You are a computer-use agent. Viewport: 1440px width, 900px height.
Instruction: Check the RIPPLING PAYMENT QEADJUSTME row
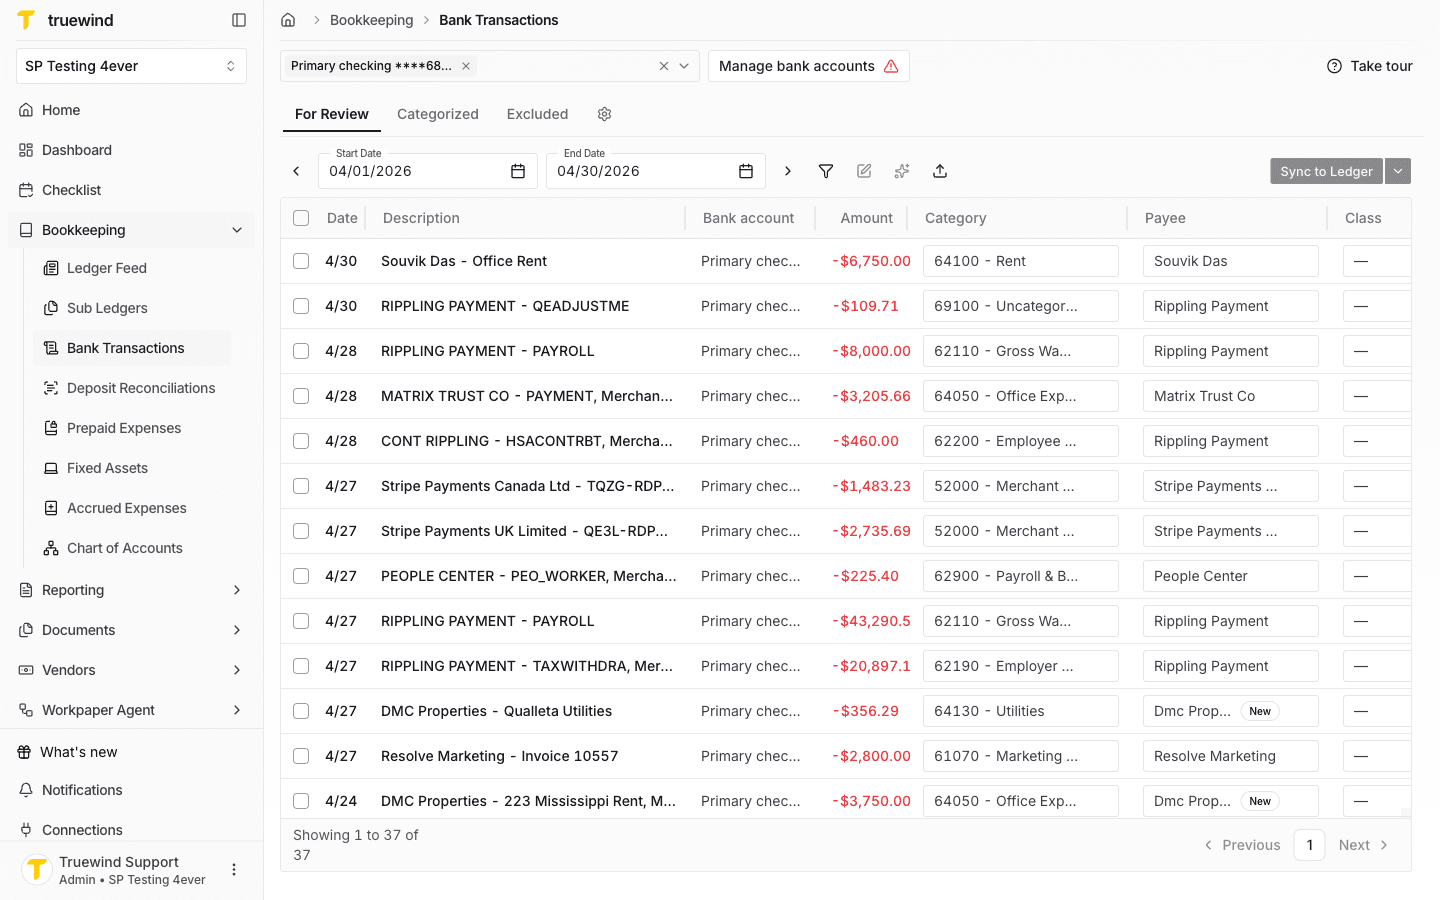[301, 306]
